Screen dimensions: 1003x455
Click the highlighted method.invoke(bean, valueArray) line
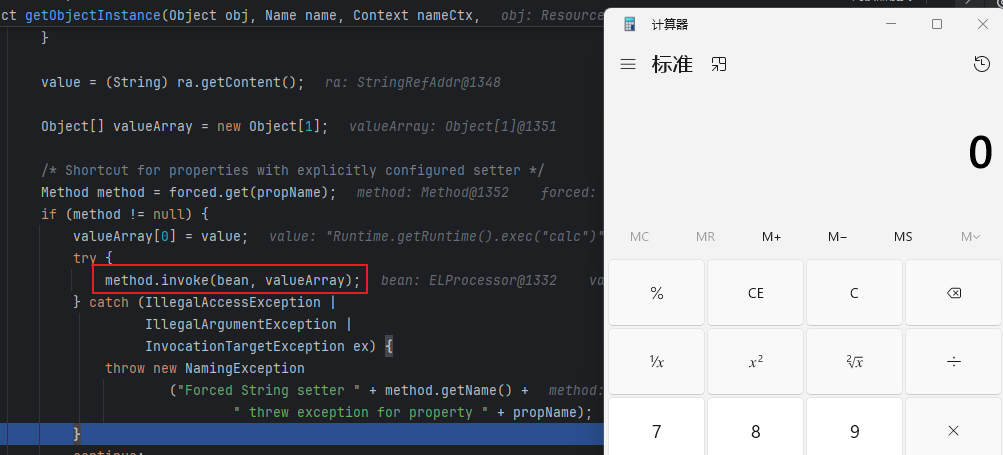point(230,280)
